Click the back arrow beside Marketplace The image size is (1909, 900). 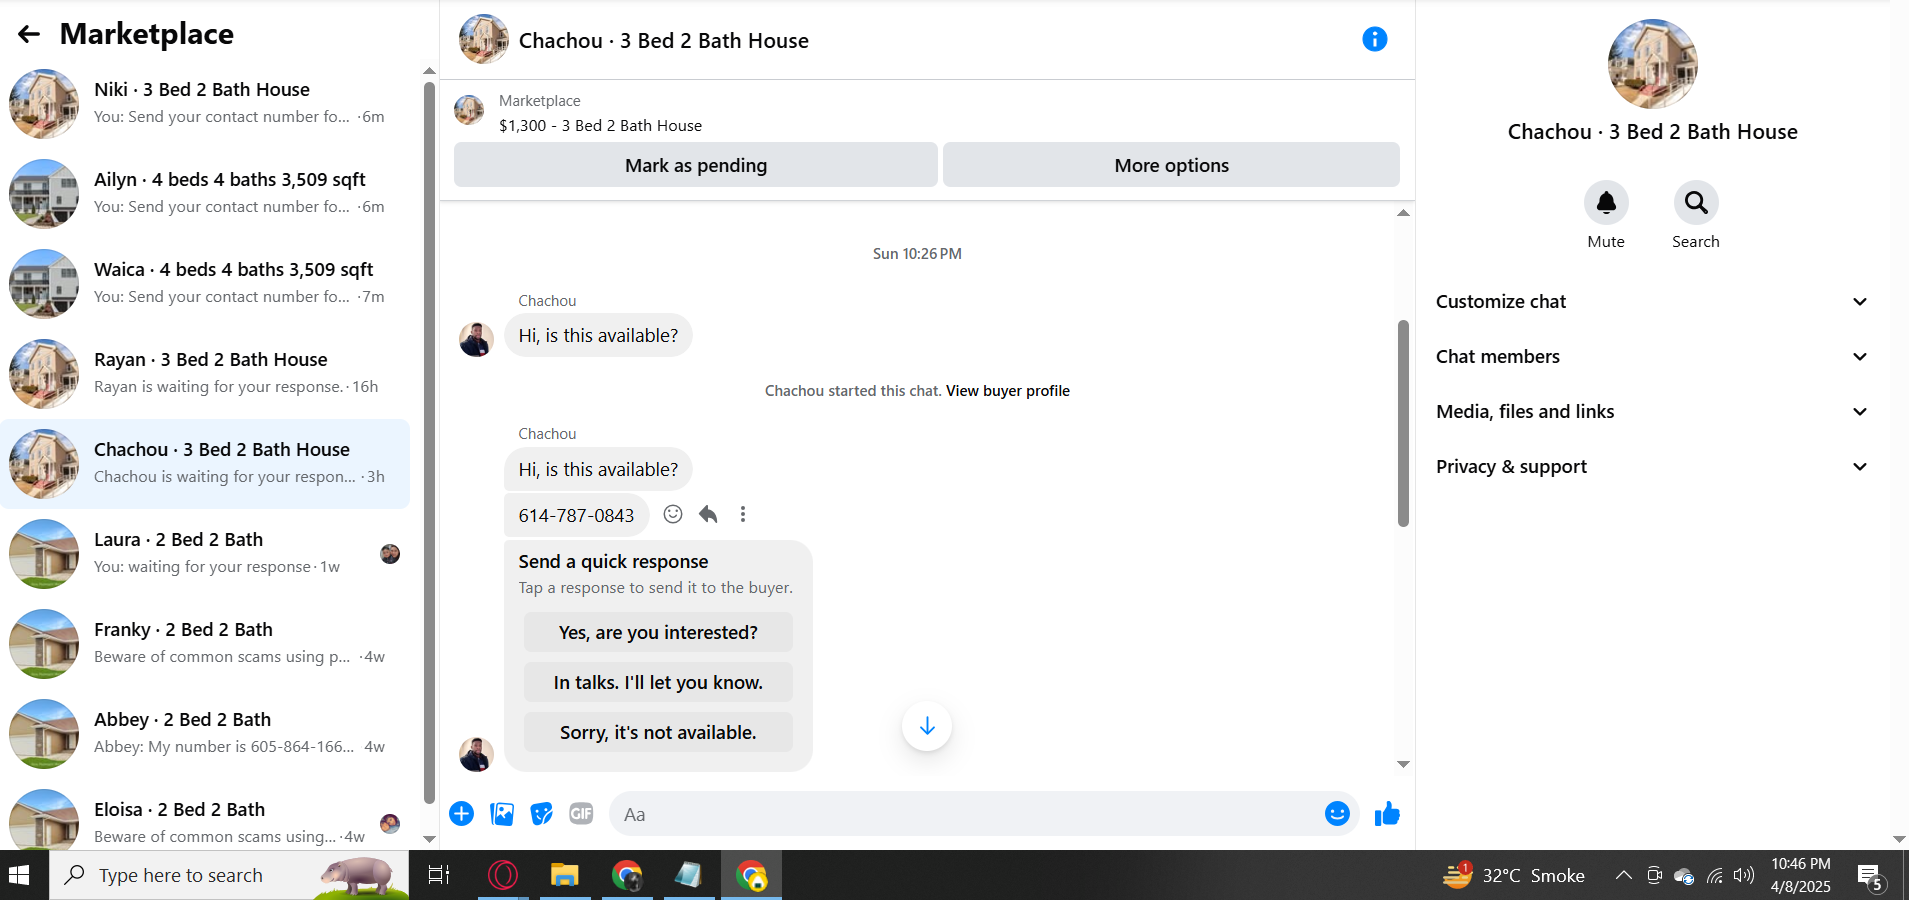click(29, 34)
